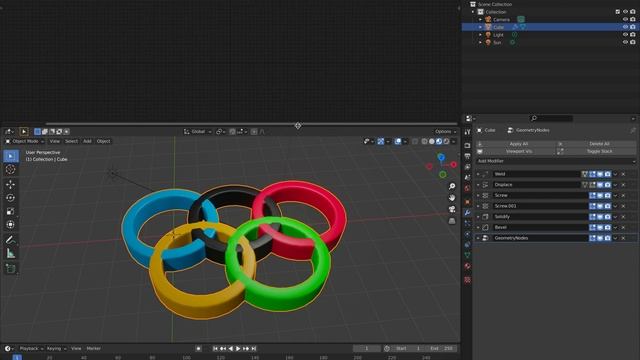This screenshot has height=360, width=640.
Task: Click the Viewport Vis button
Action: 516,151
